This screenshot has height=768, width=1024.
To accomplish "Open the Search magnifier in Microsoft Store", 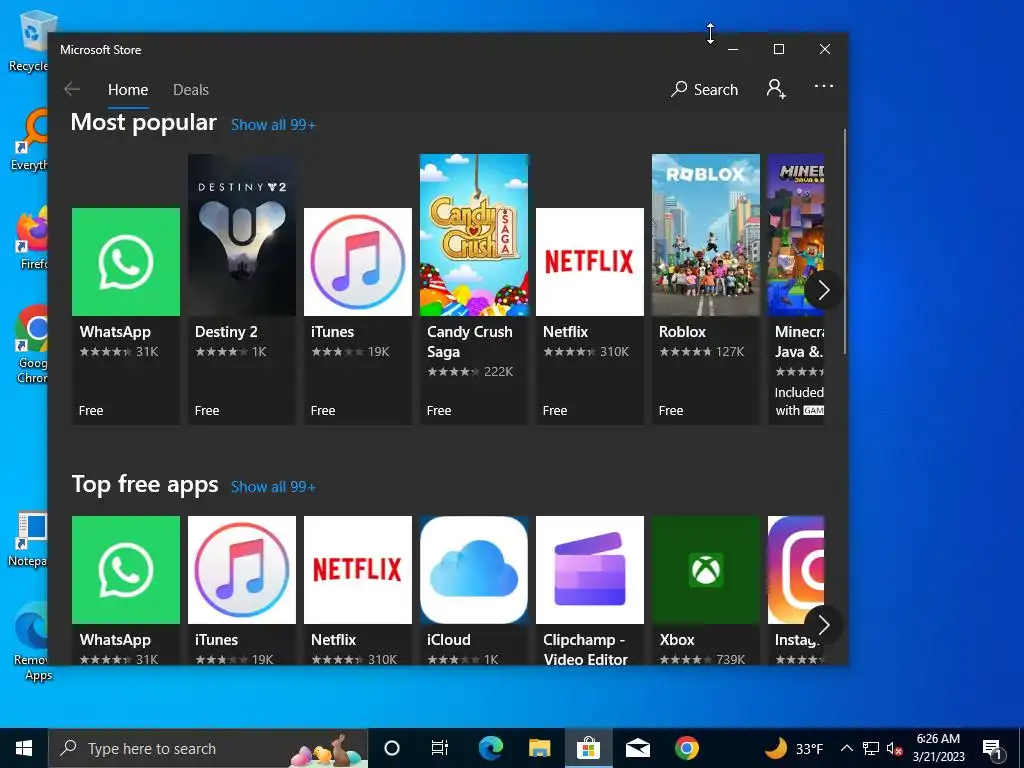I will (x=704, y=89).
